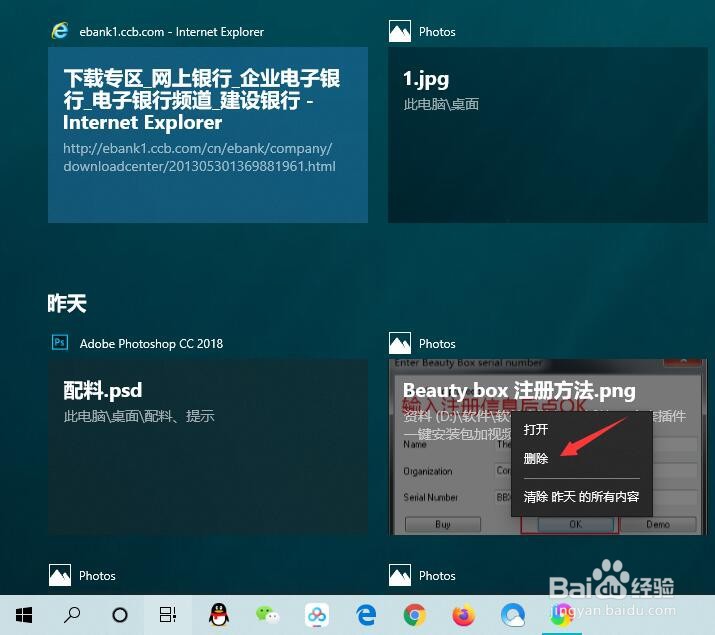Click the colorful round icon on taskbar

point(561,615)
